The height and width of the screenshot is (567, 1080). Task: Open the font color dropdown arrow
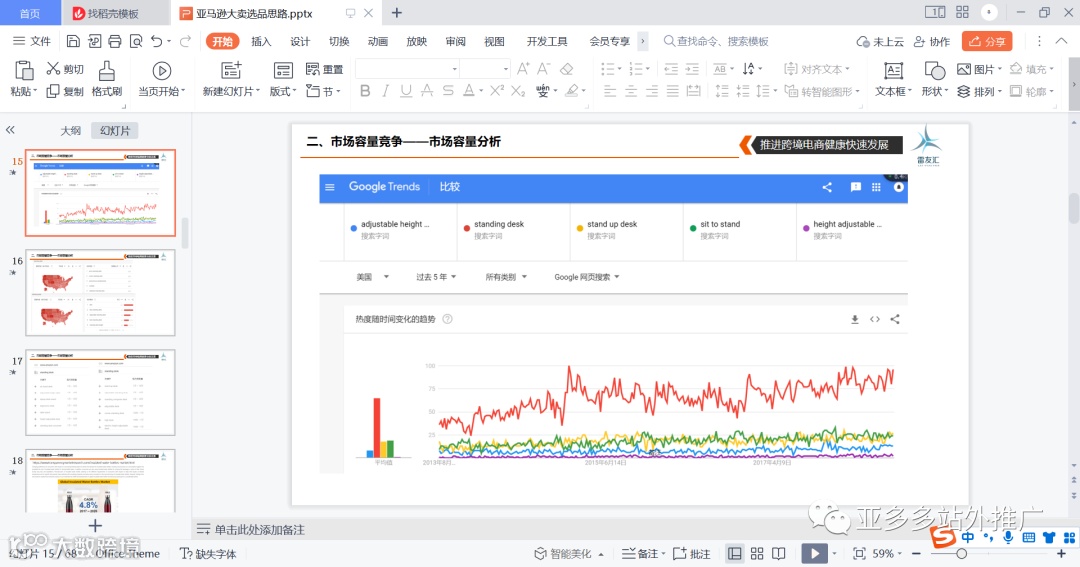click(x=481, y=91)
